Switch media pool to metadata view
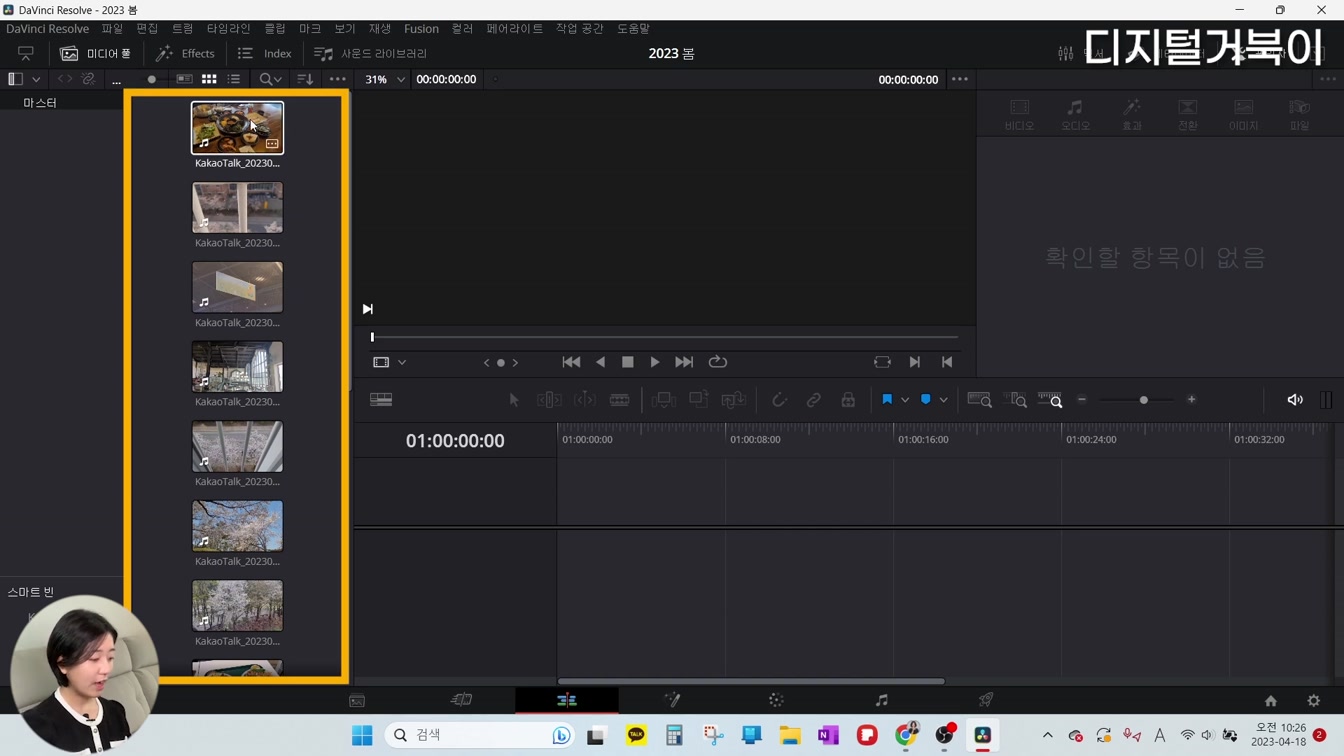1344x756 pixels. coord(184,79)
